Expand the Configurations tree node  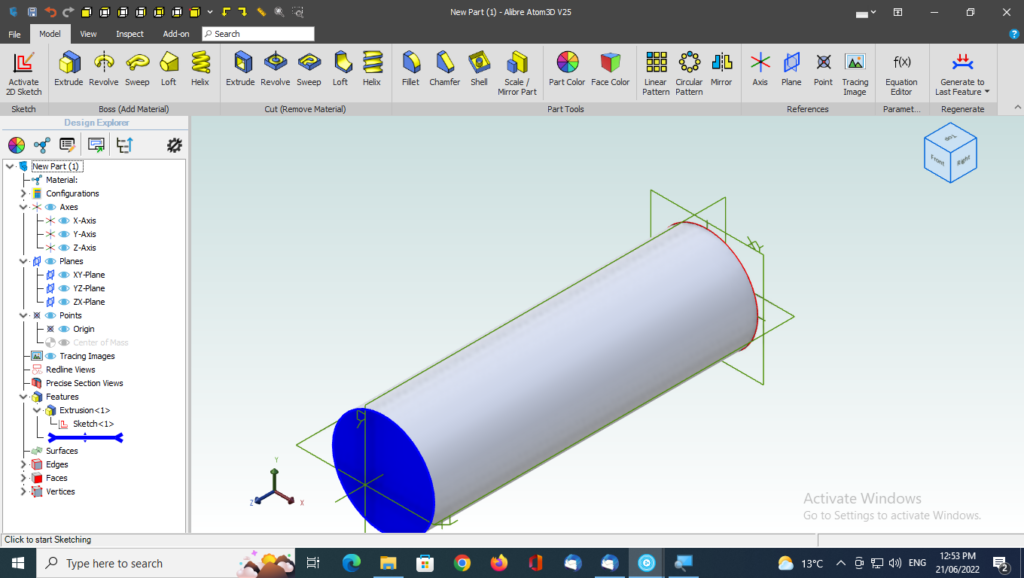click(23, 194)
